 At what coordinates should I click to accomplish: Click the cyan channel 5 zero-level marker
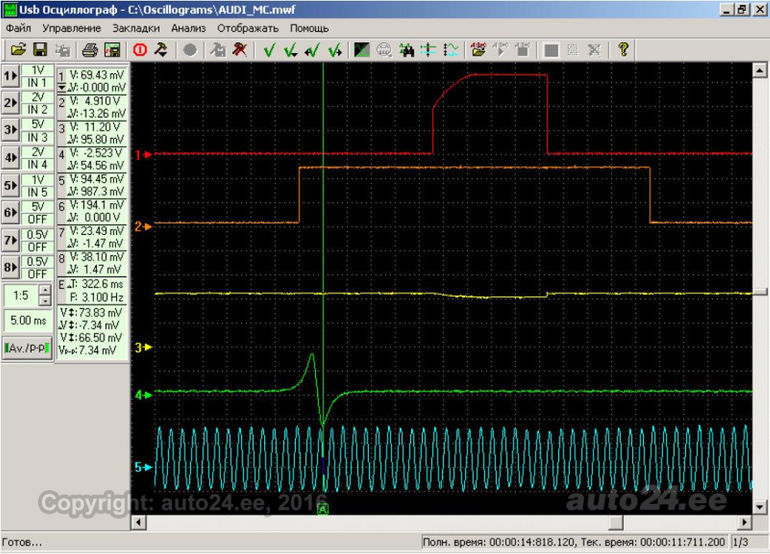point(143,467)
